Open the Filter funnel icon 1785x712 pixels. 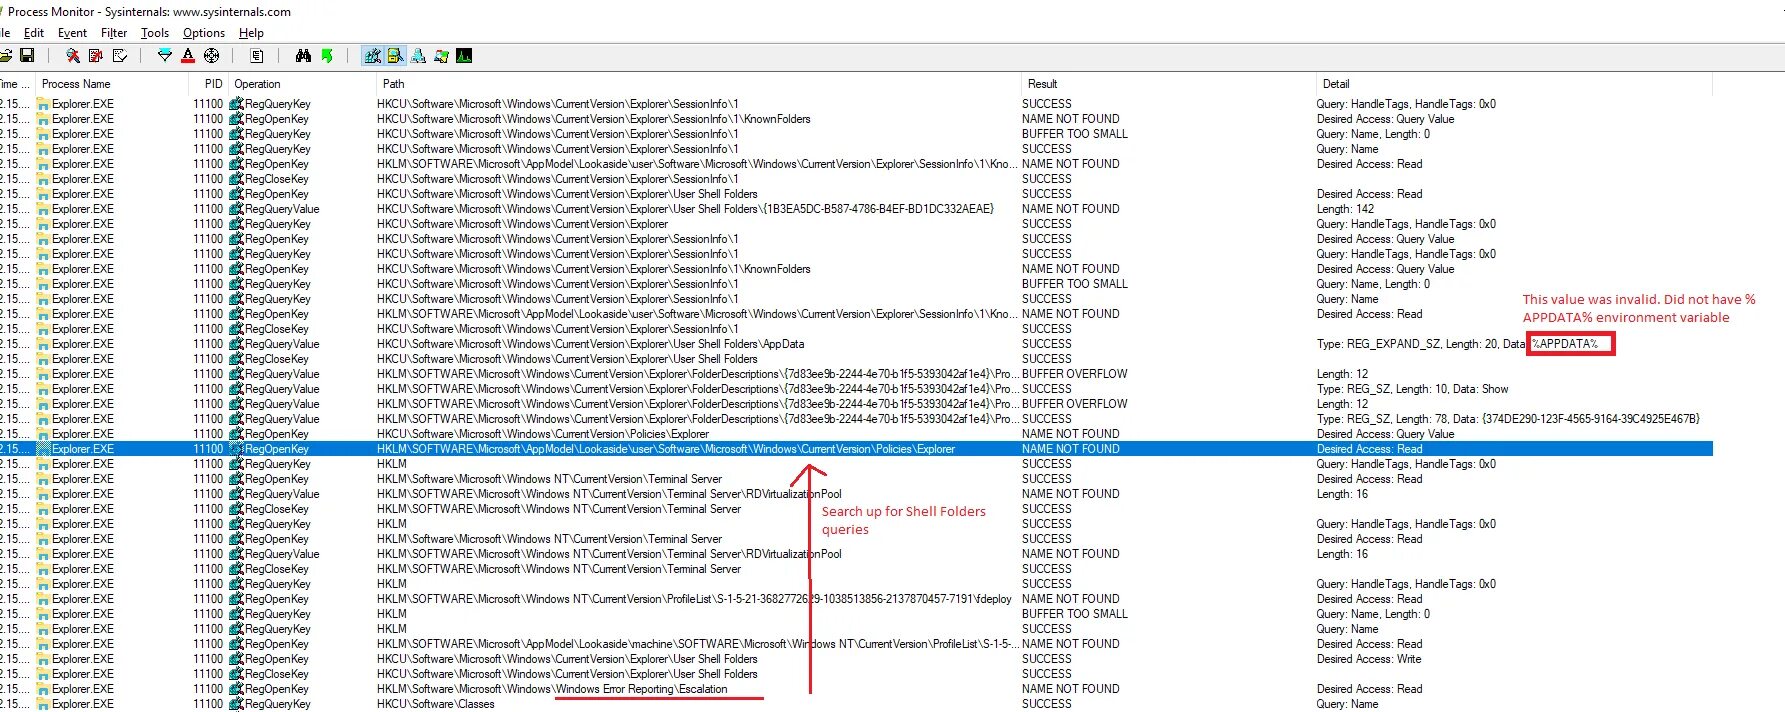pyautogui.click(x=164, y=56)
